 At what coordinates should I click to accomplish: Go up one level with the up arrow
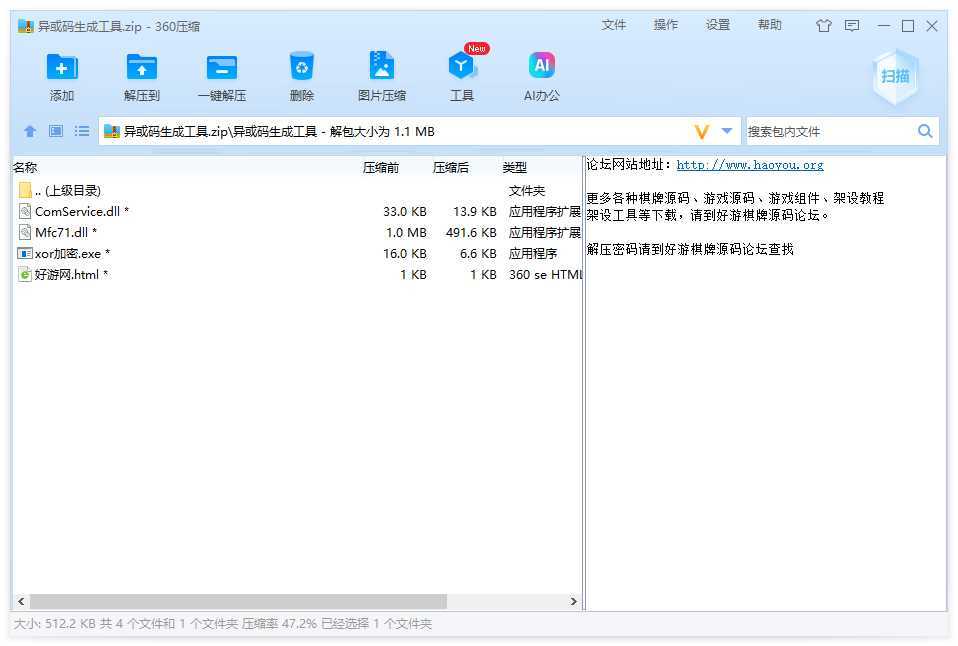(30, 131)
